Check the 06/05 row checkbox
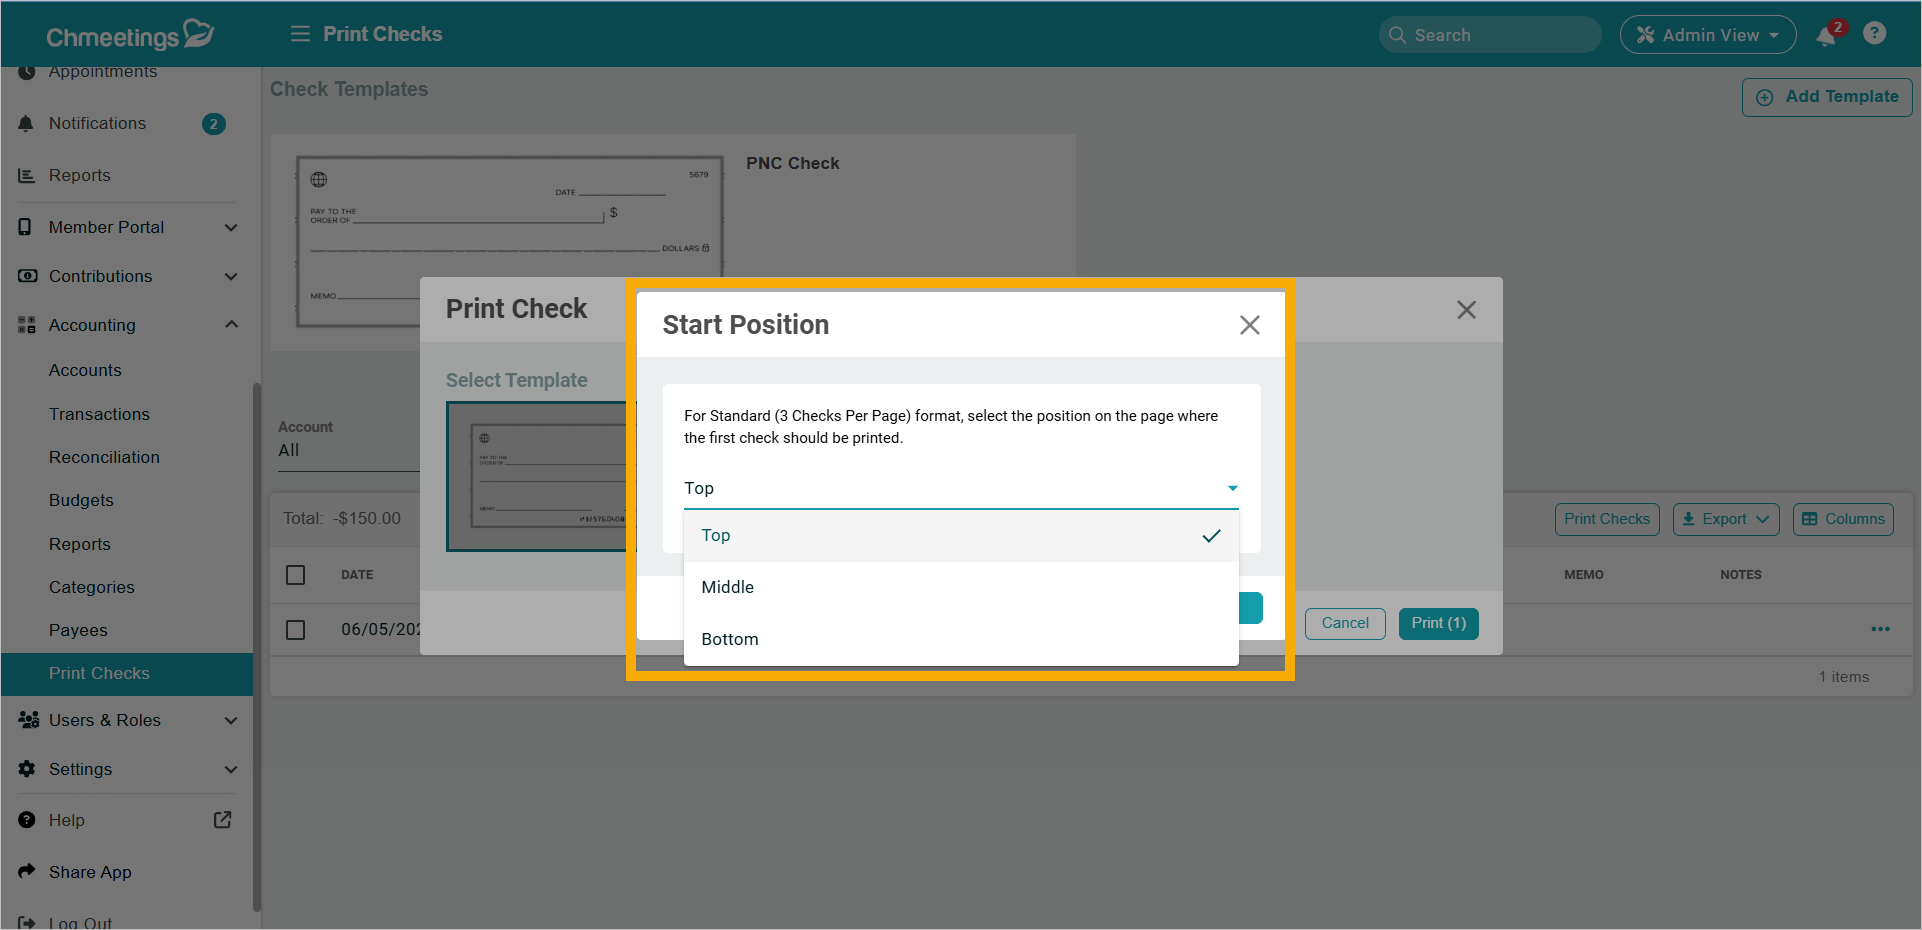Image resolution: width=1922 pixels, height=930 pixels. click(296, 630)
